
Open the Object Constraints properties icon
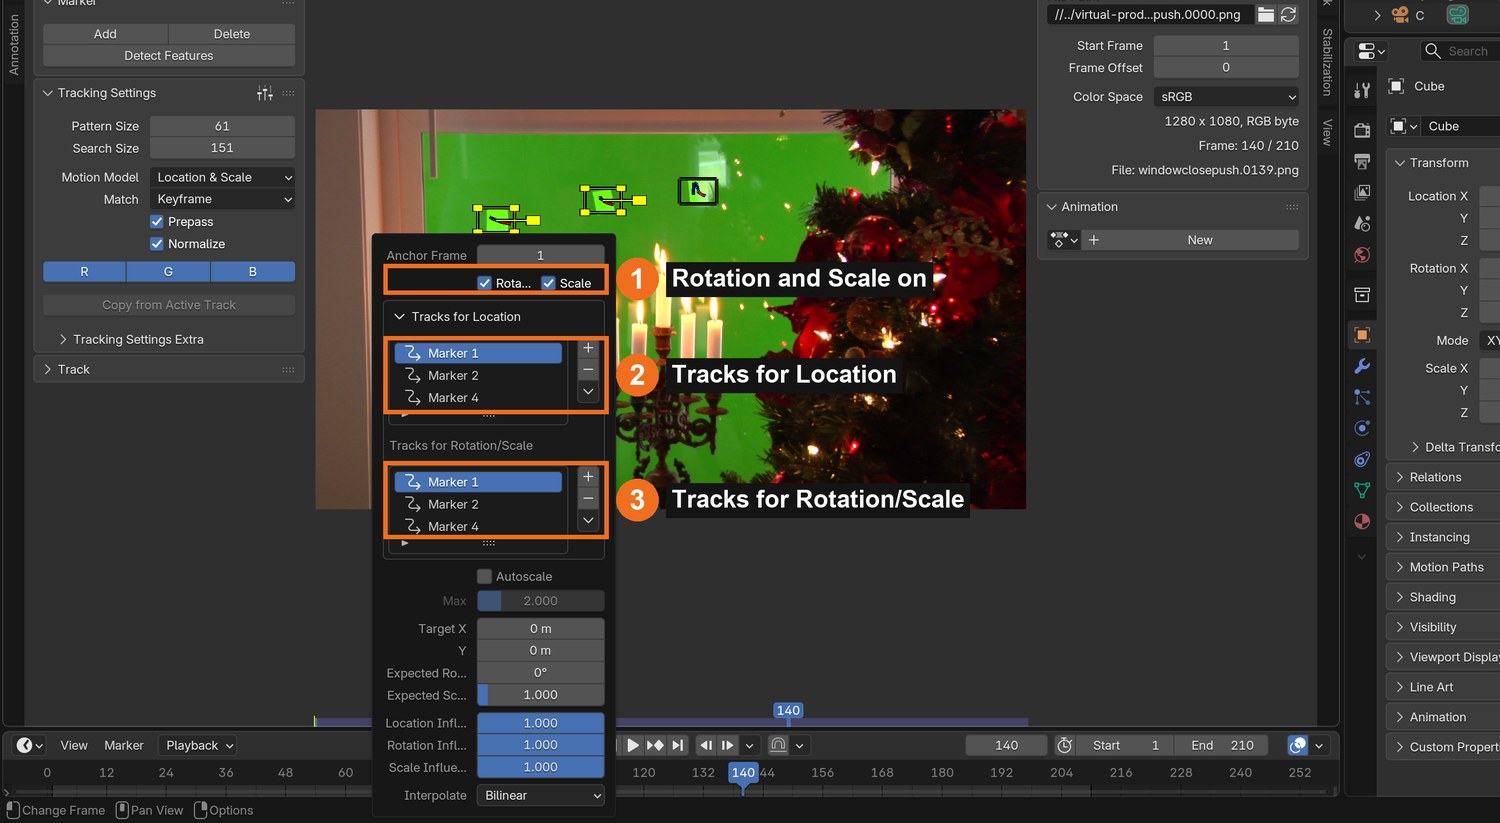(x=1362, y=459)
